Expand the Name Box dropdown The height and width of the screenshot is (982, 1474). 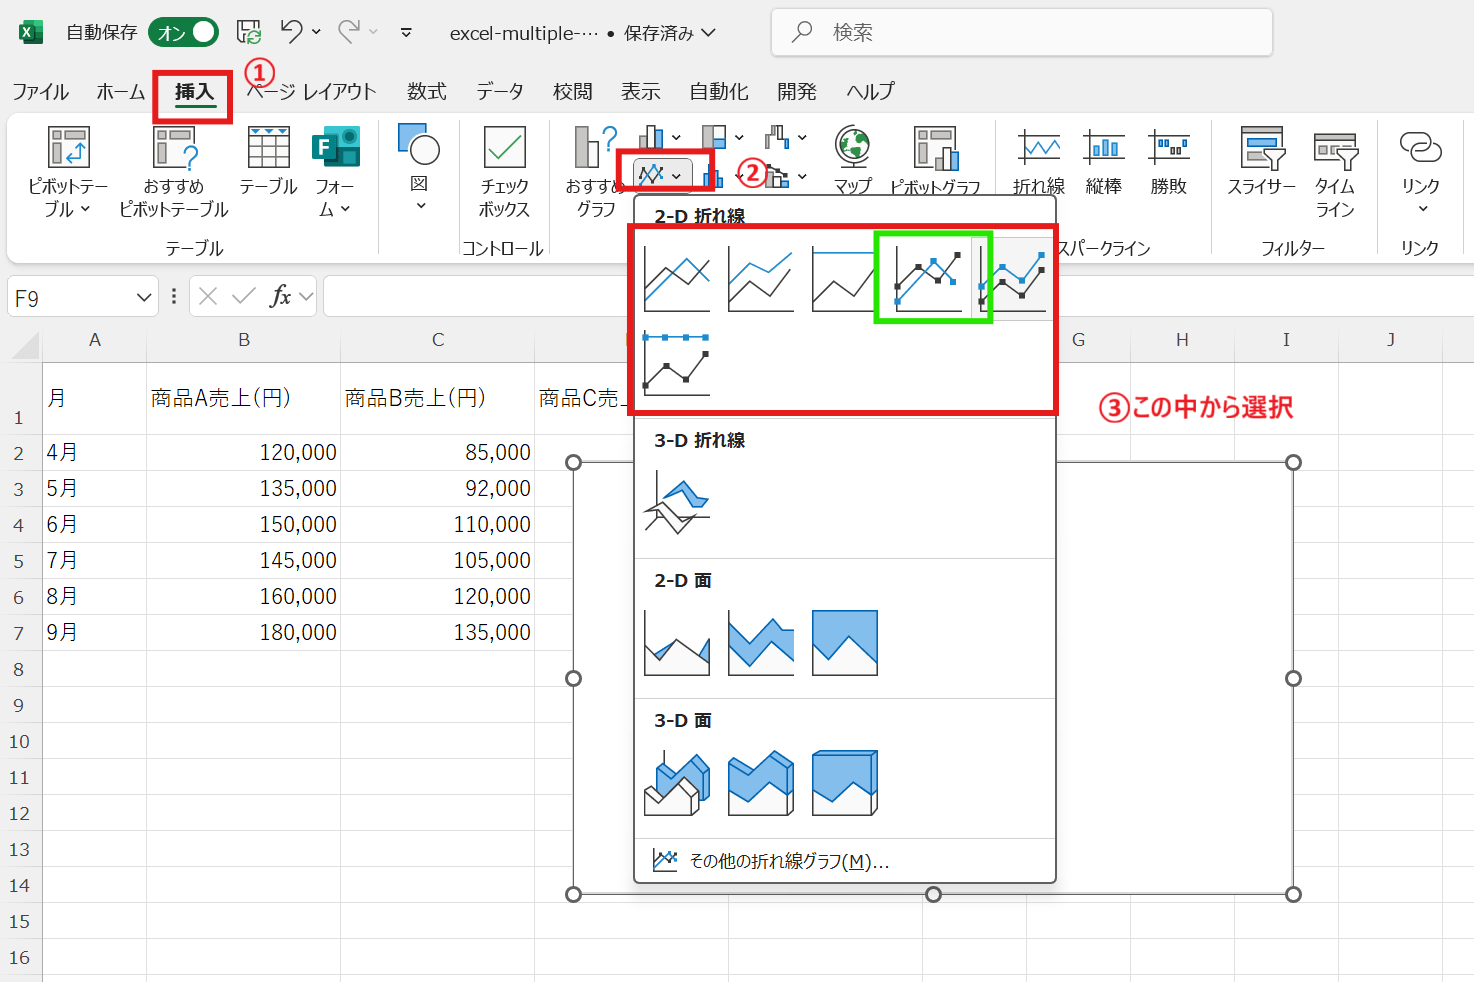point(144,298)
